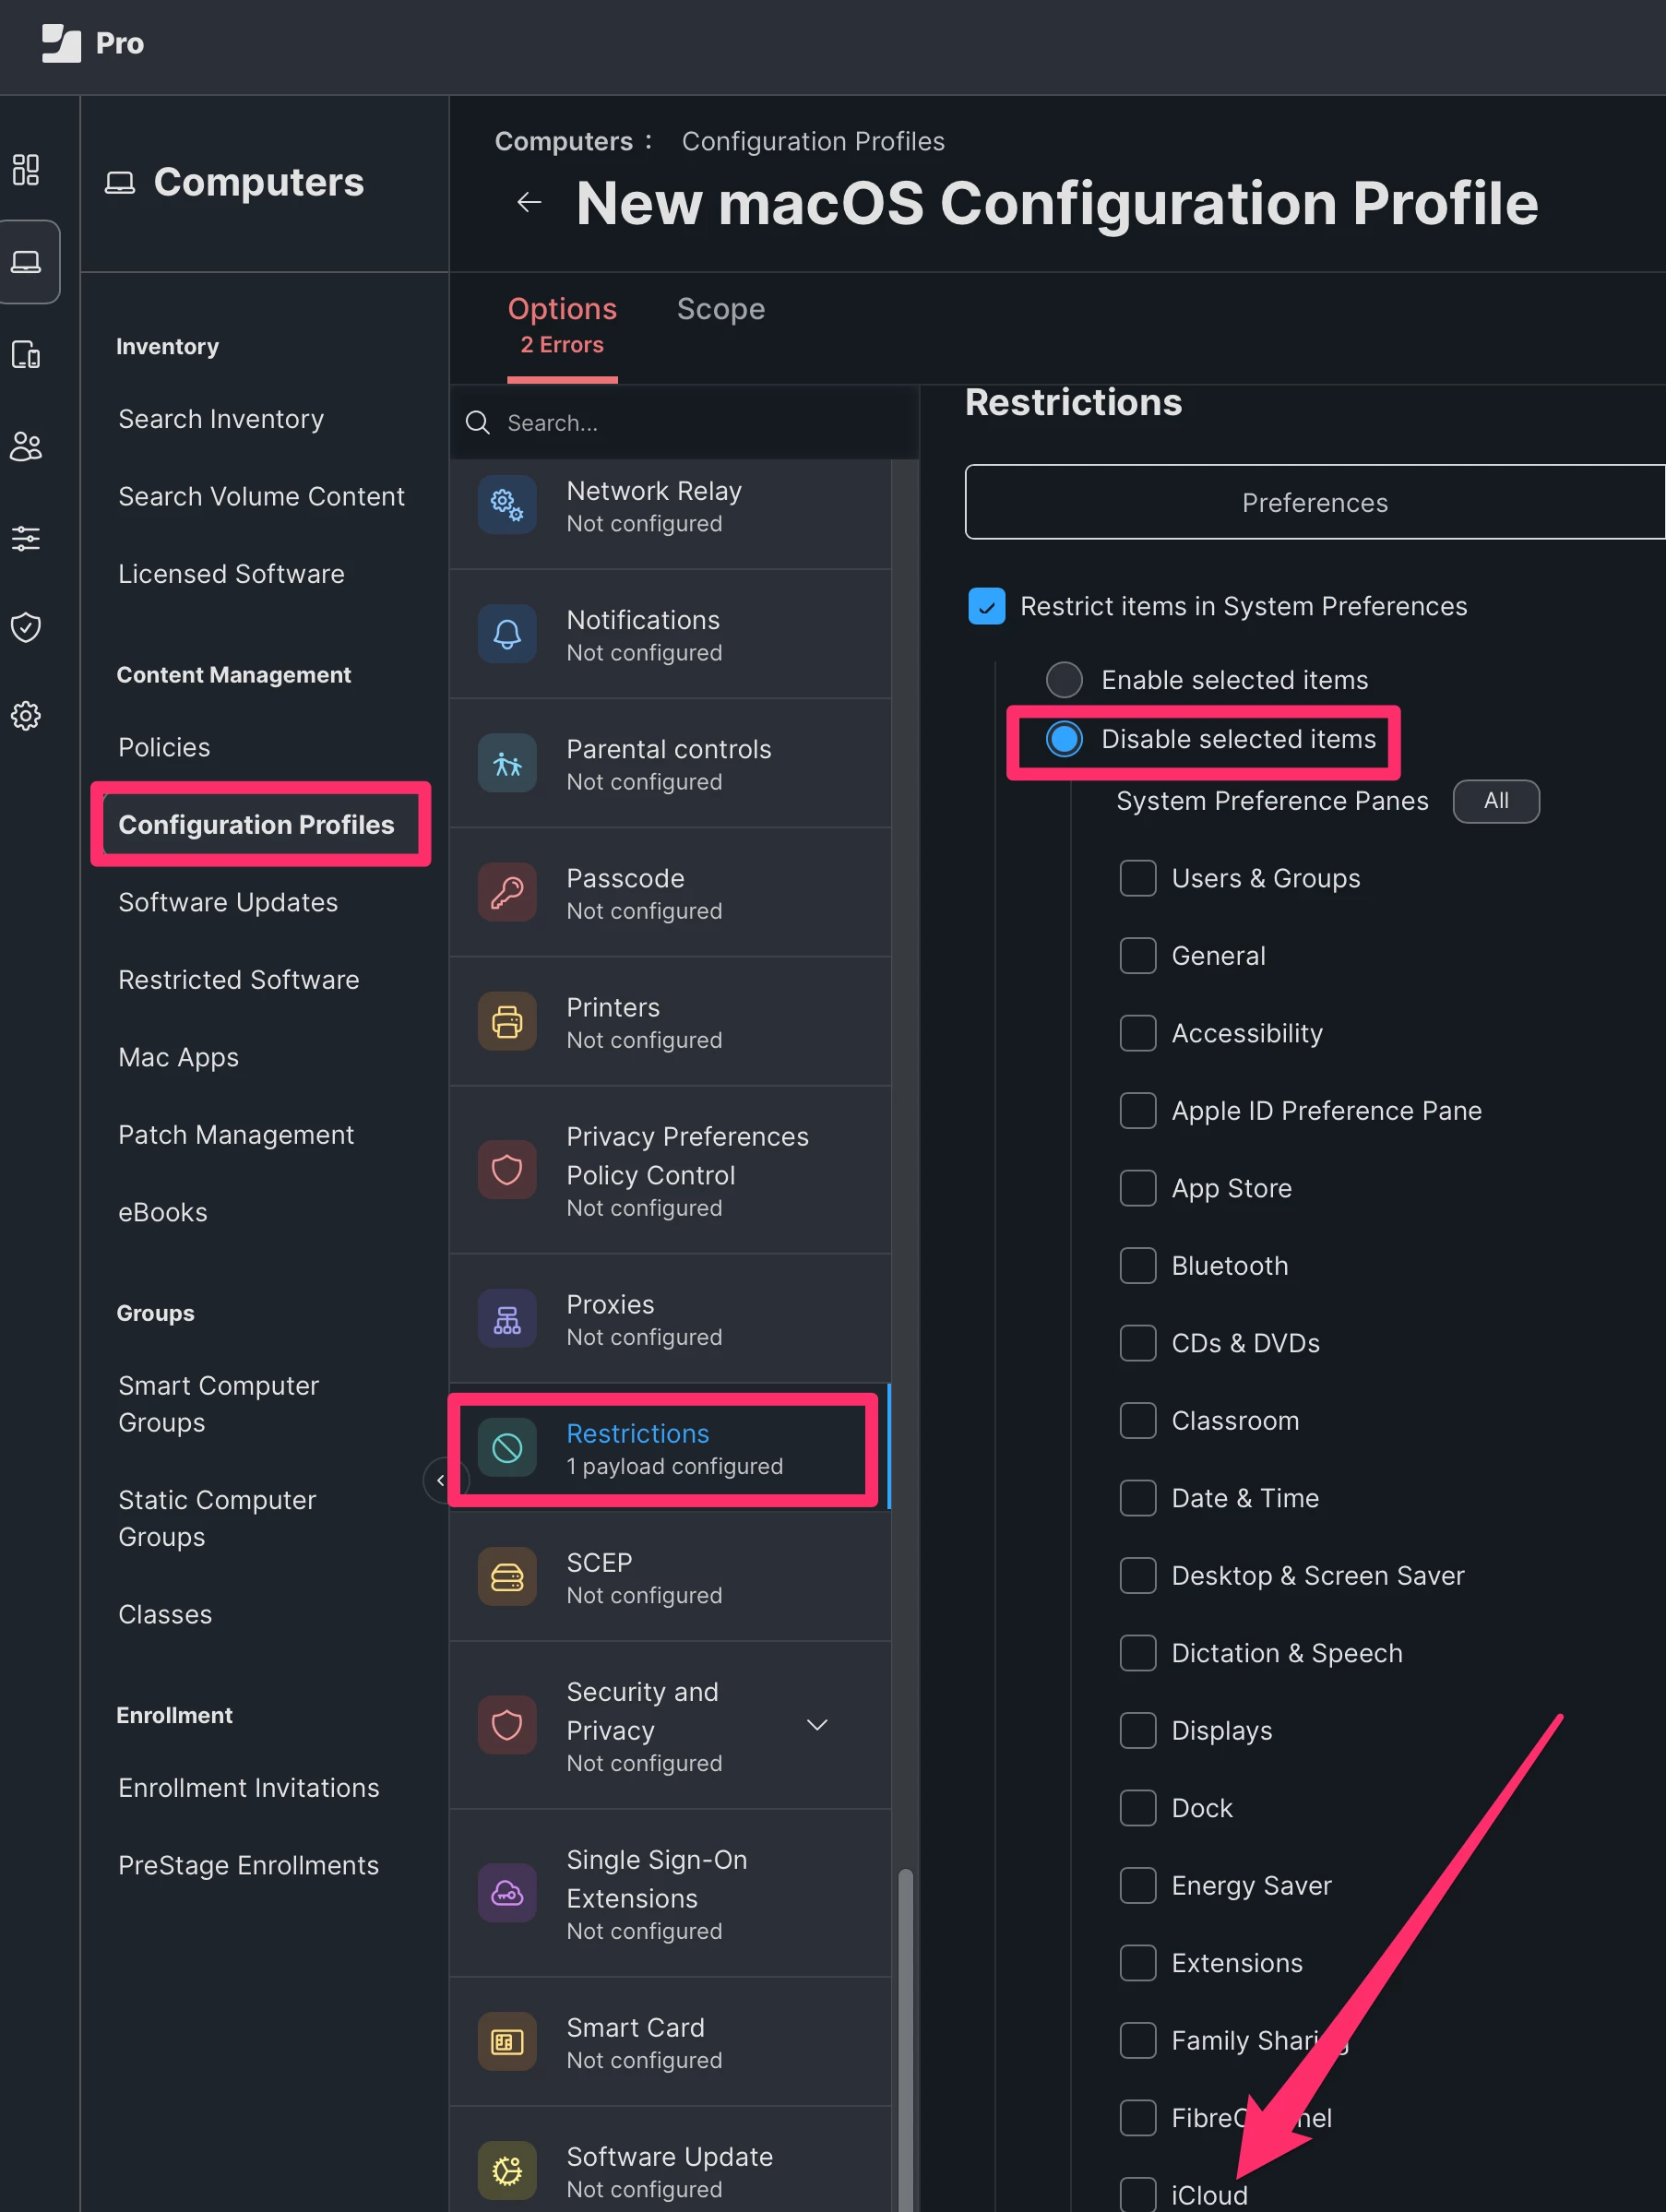The height and width of the screenshot is (2212, 1666).
Task: Select the Enable selected items radio
Action: click(x=1064, y=680)
